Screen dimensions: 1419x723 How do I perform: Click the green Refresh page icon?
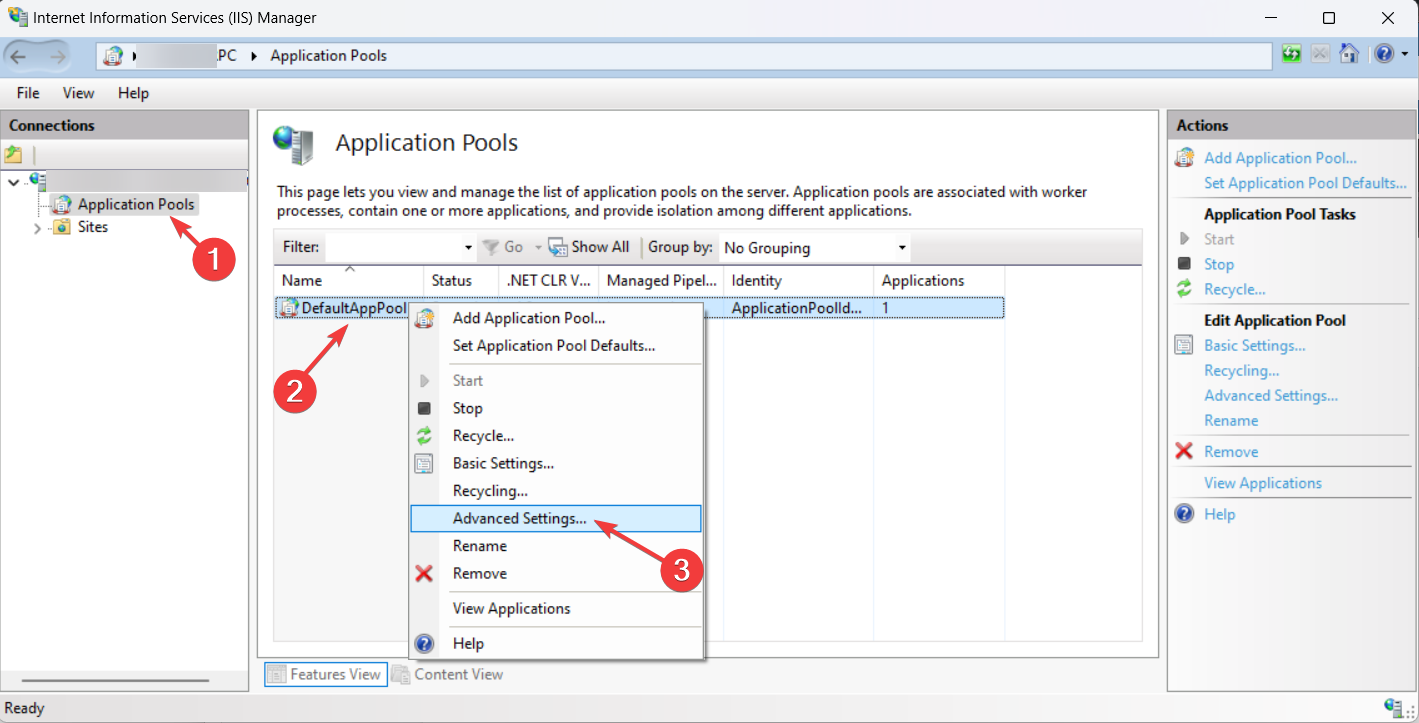tap(1292, 55)
